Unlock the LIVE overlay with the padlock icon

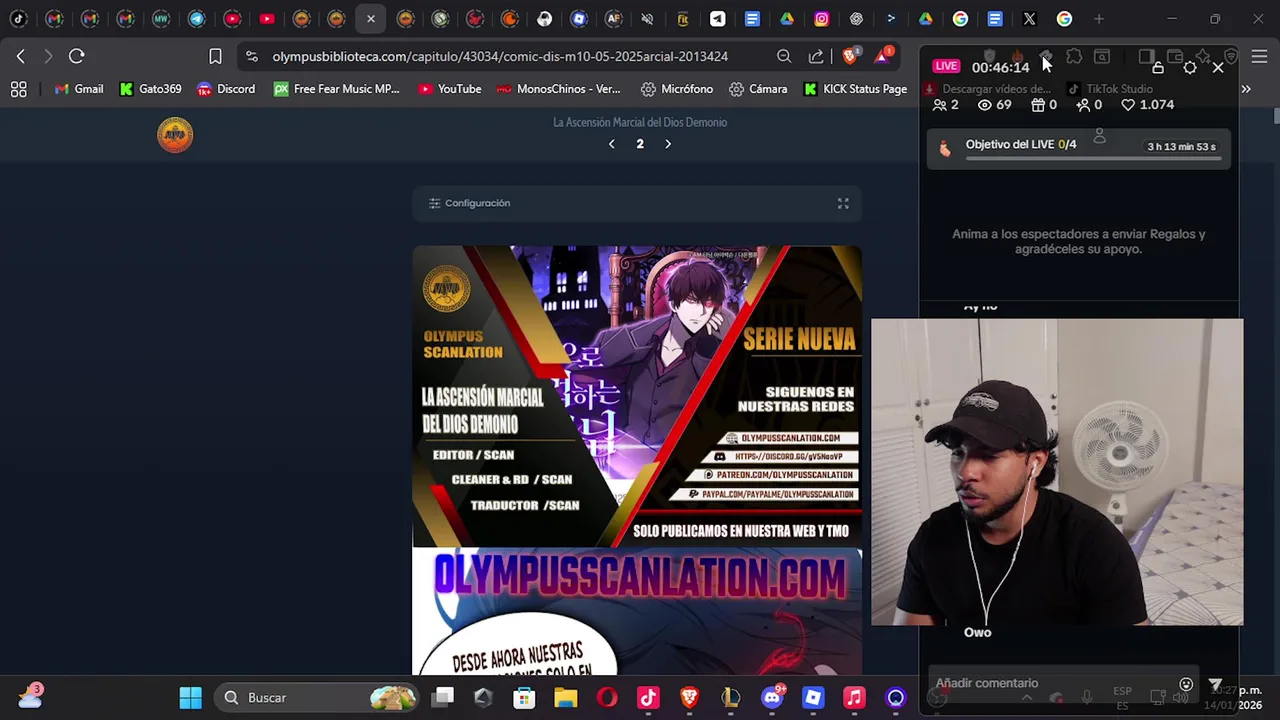point(1158,67)
